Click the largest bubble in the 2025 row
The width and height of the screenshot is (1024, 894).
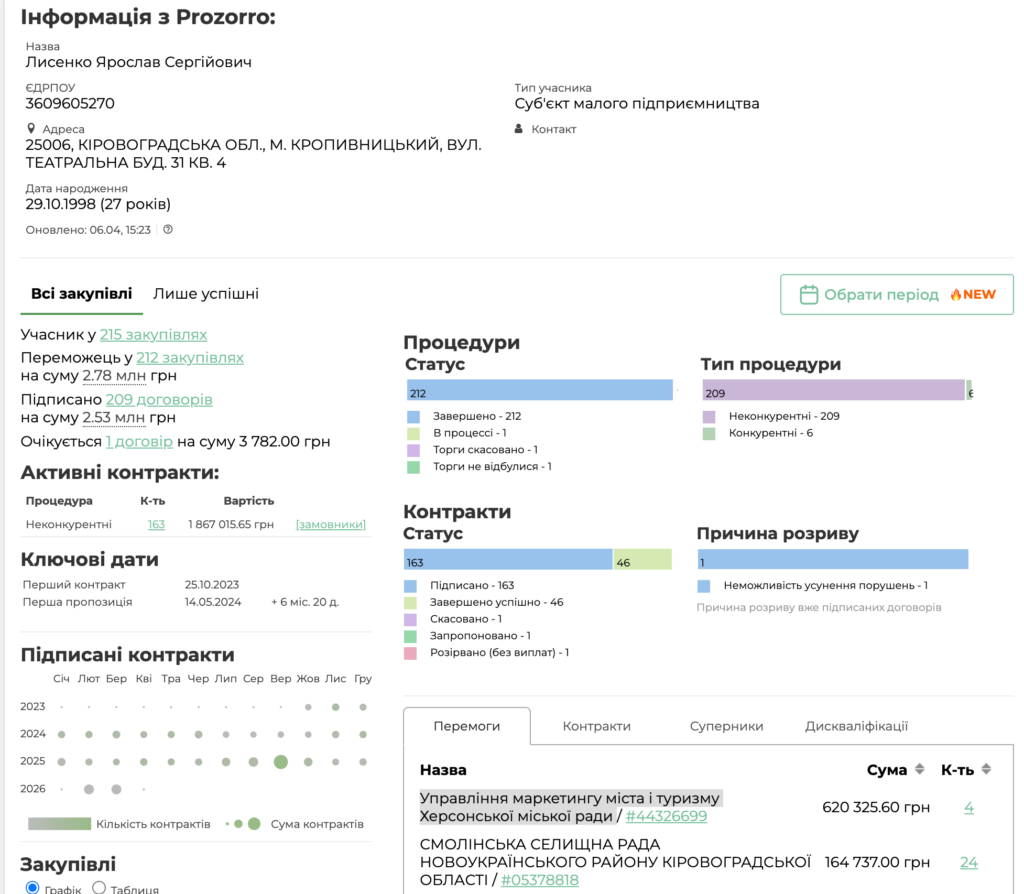coord(281,762)
